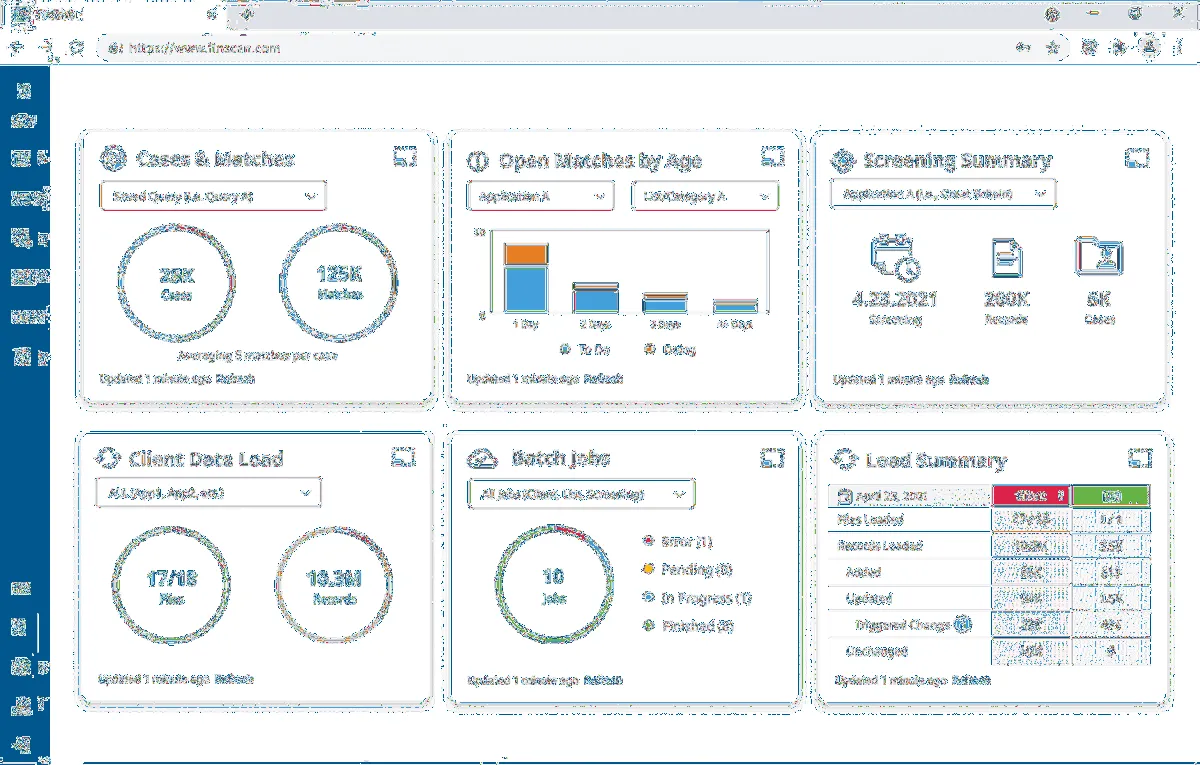This screenshot has width=1200, height=765.
Task: Open the Application A dropdown in Open Matches
Action: click(540, 196)
